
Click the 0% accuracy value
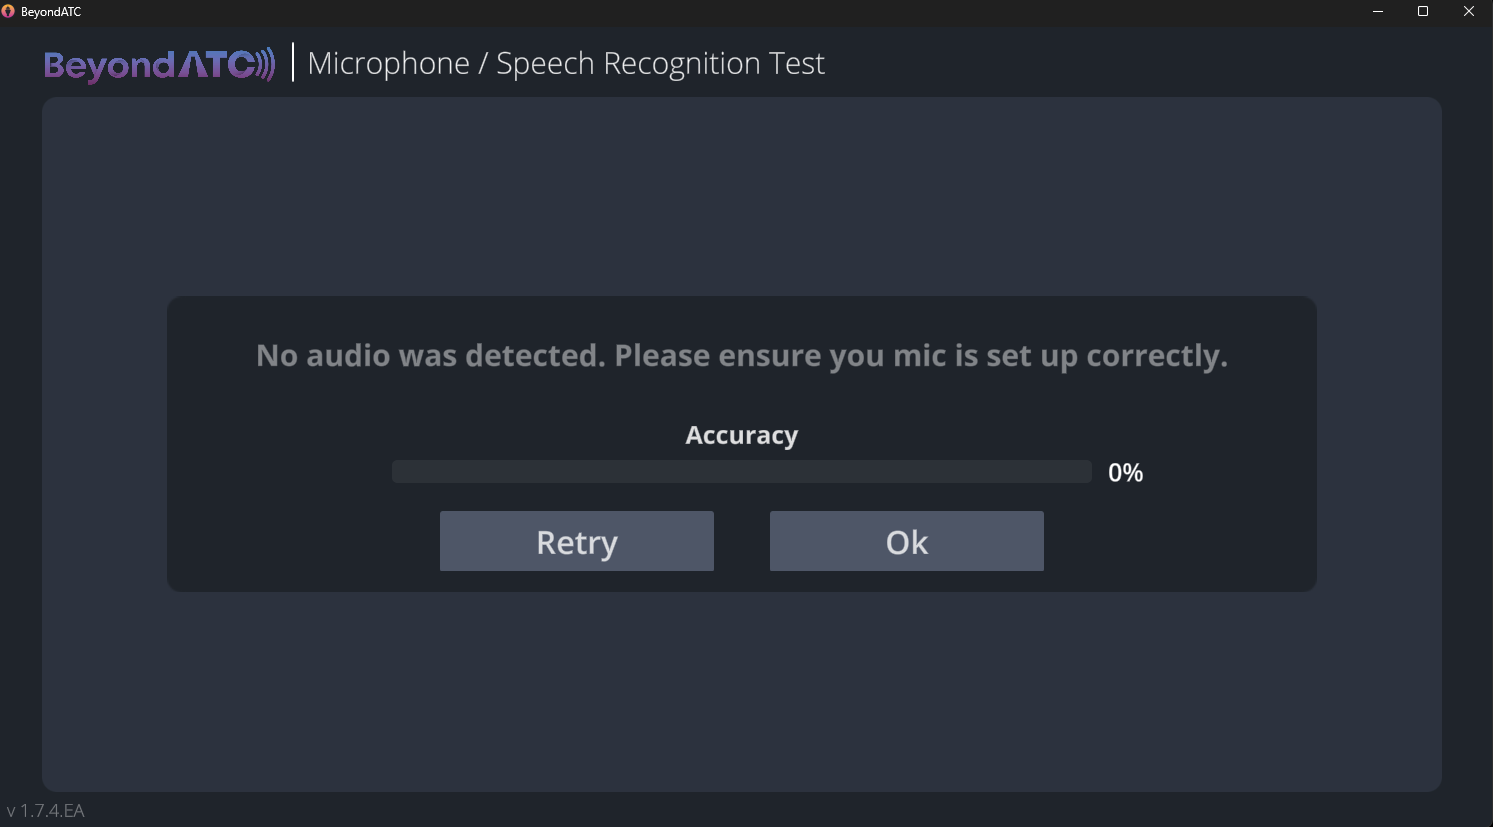pos(1125,473)
